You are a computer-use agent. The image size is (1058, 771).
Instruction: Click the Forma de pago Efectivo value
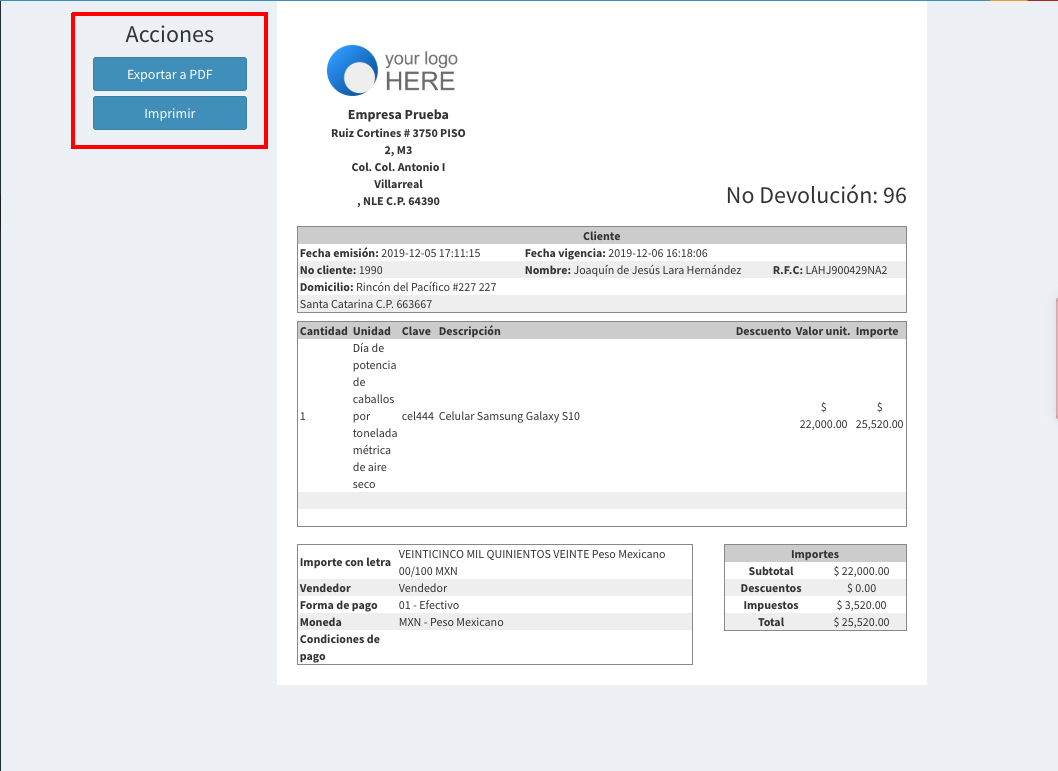428,605
